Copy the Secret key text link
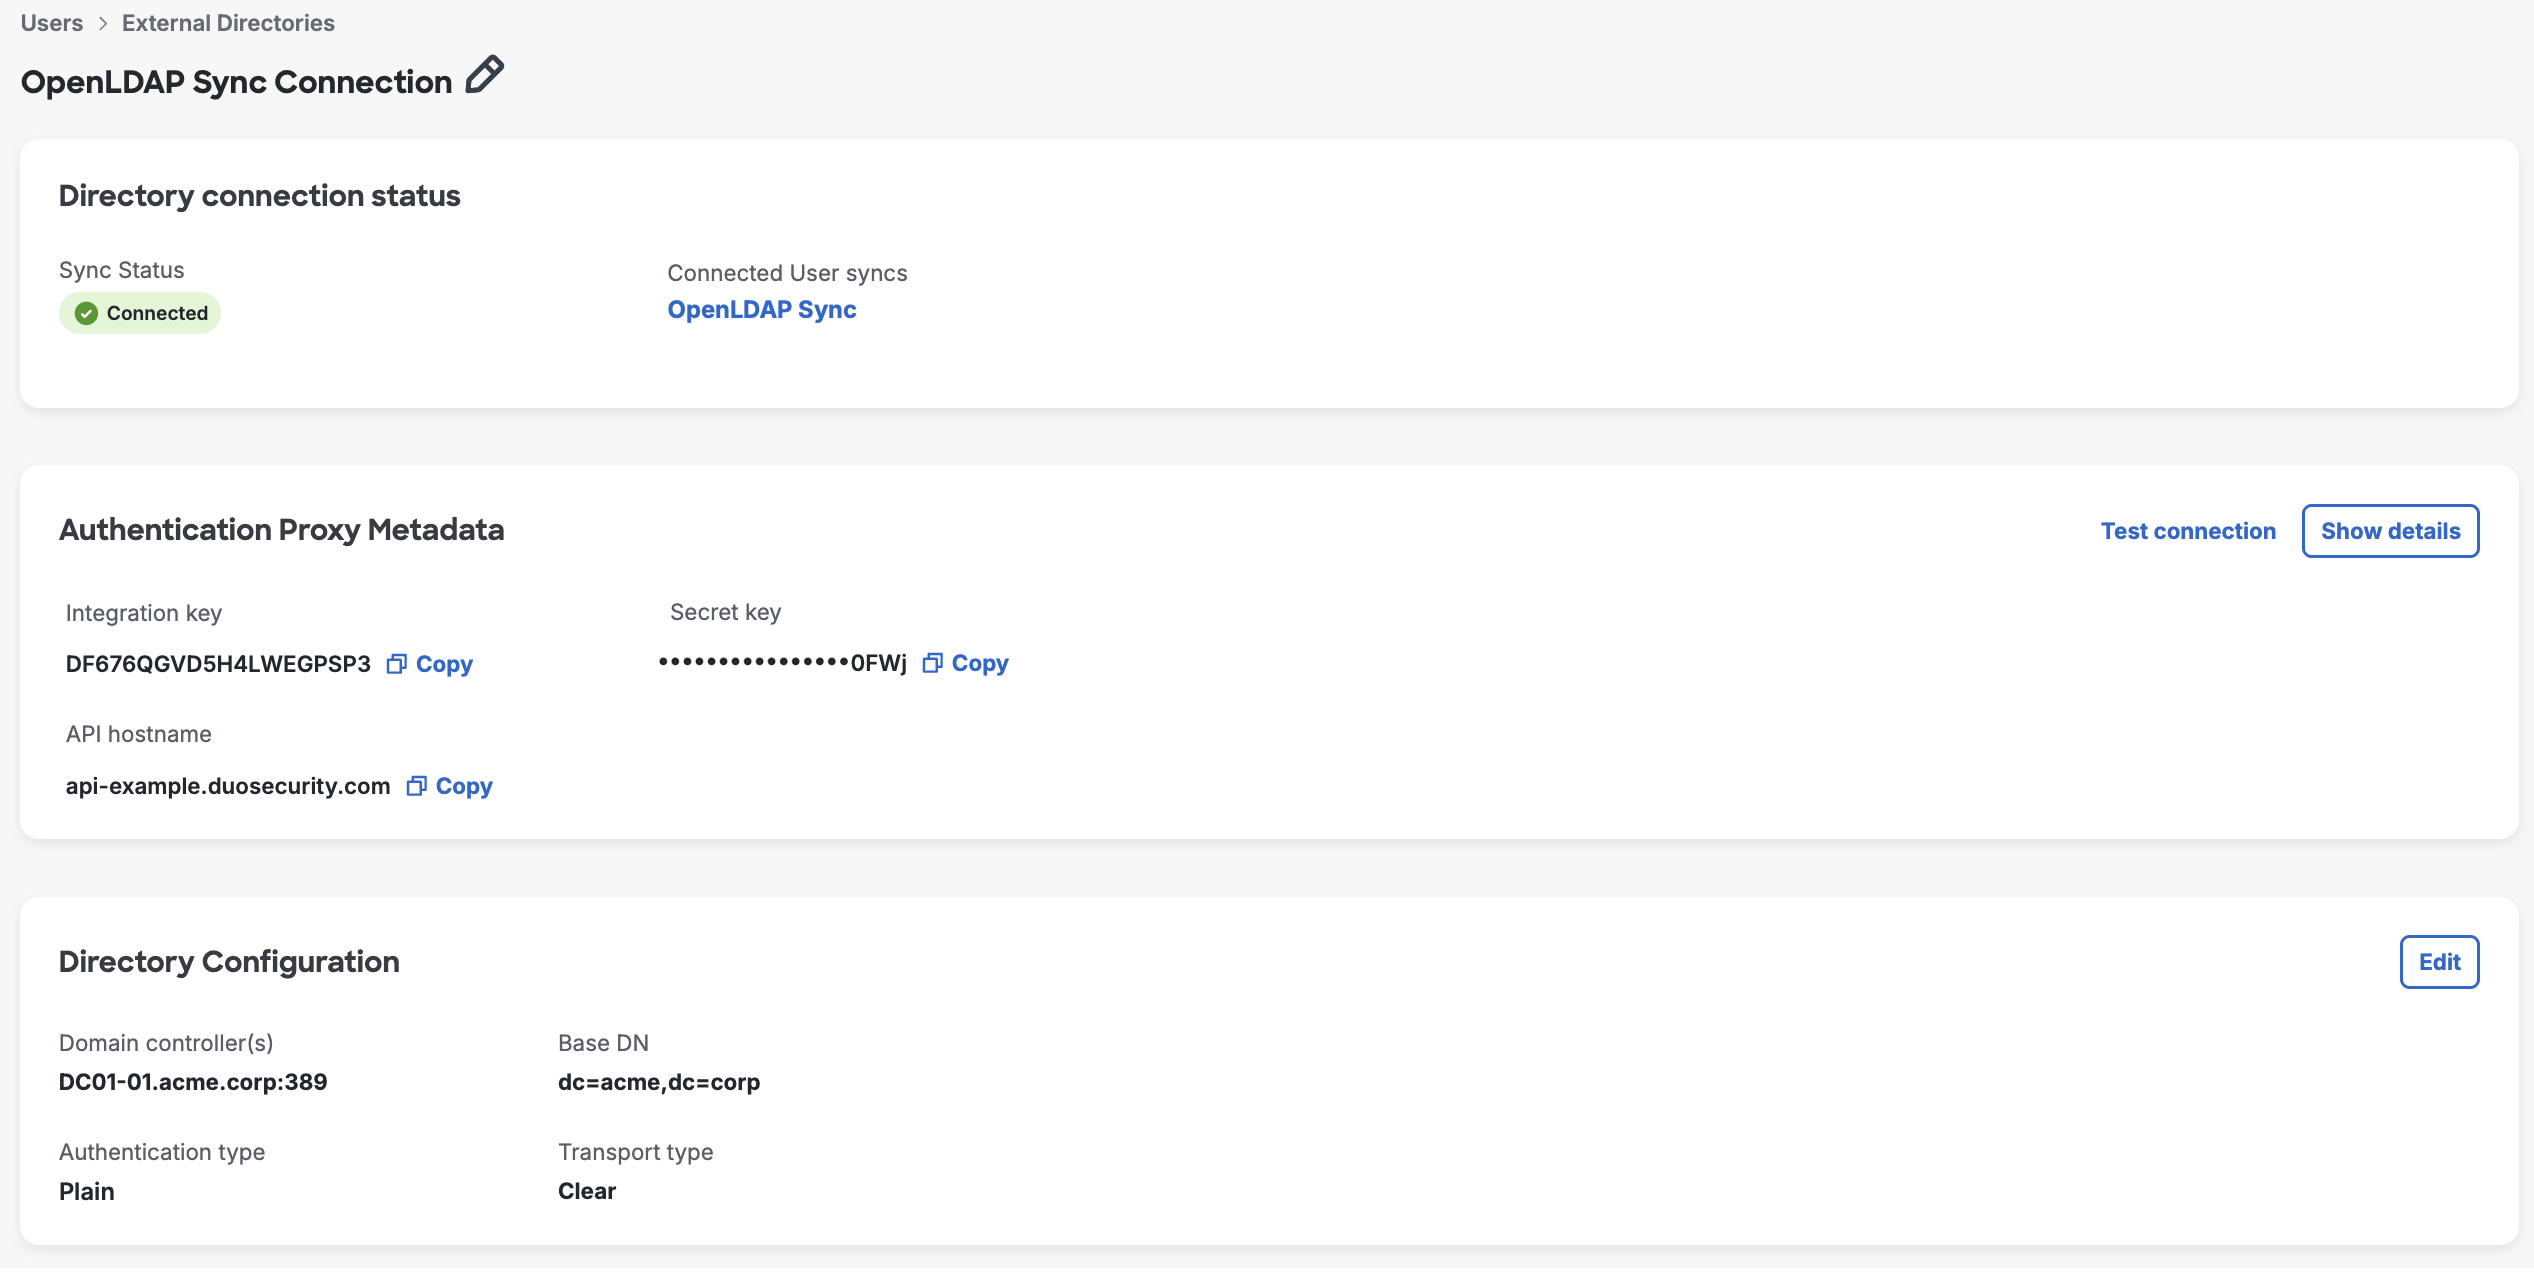Screen dimensions: 2534x1272 pos(980,663)
